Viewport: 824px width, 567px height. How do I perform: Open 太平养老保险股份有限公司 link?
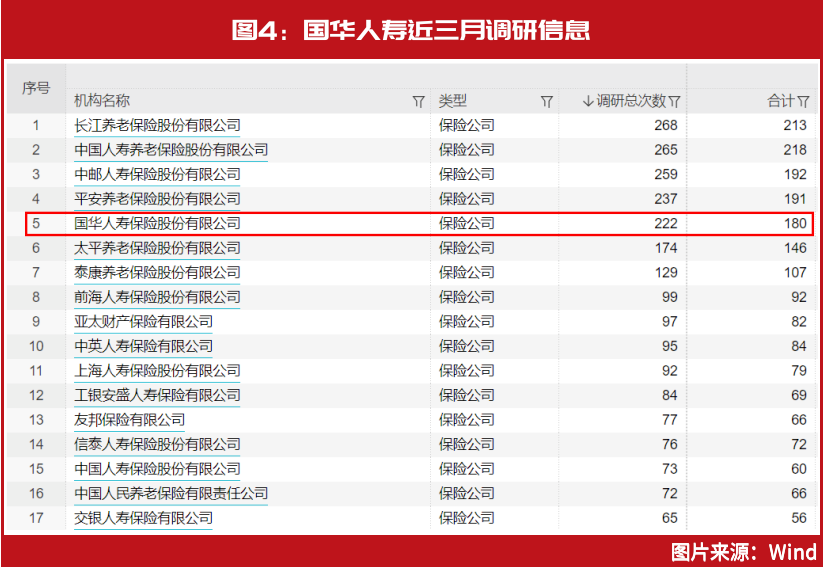pos(157,248)
